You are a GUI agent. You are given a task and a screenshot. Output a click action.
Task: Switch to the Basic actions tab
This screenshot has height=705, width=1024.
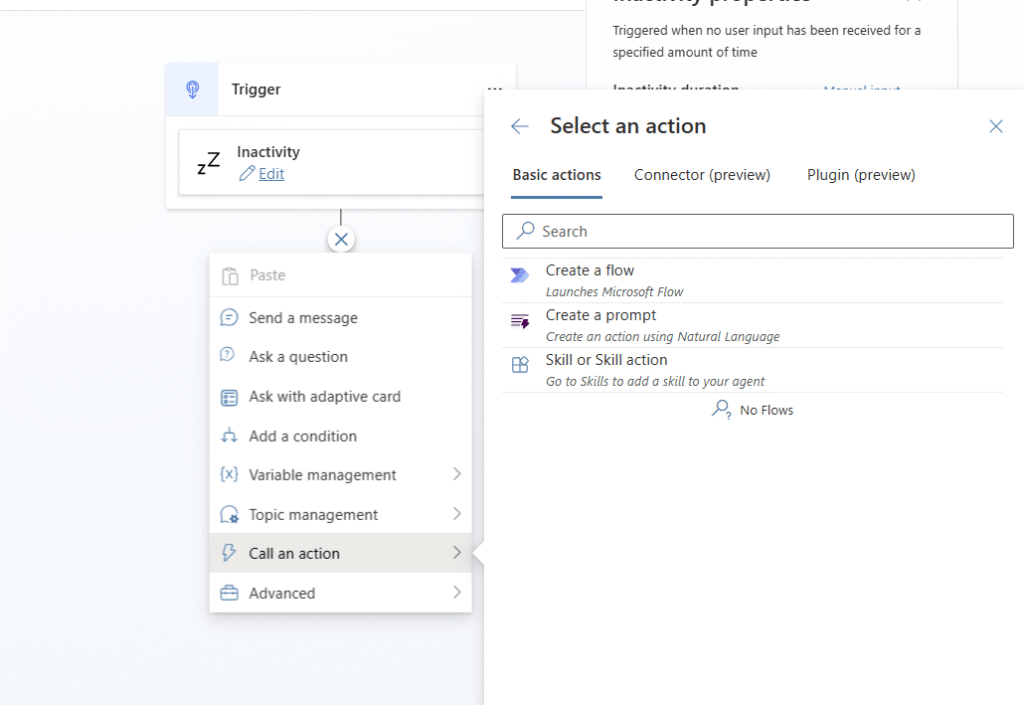(556, 175)
